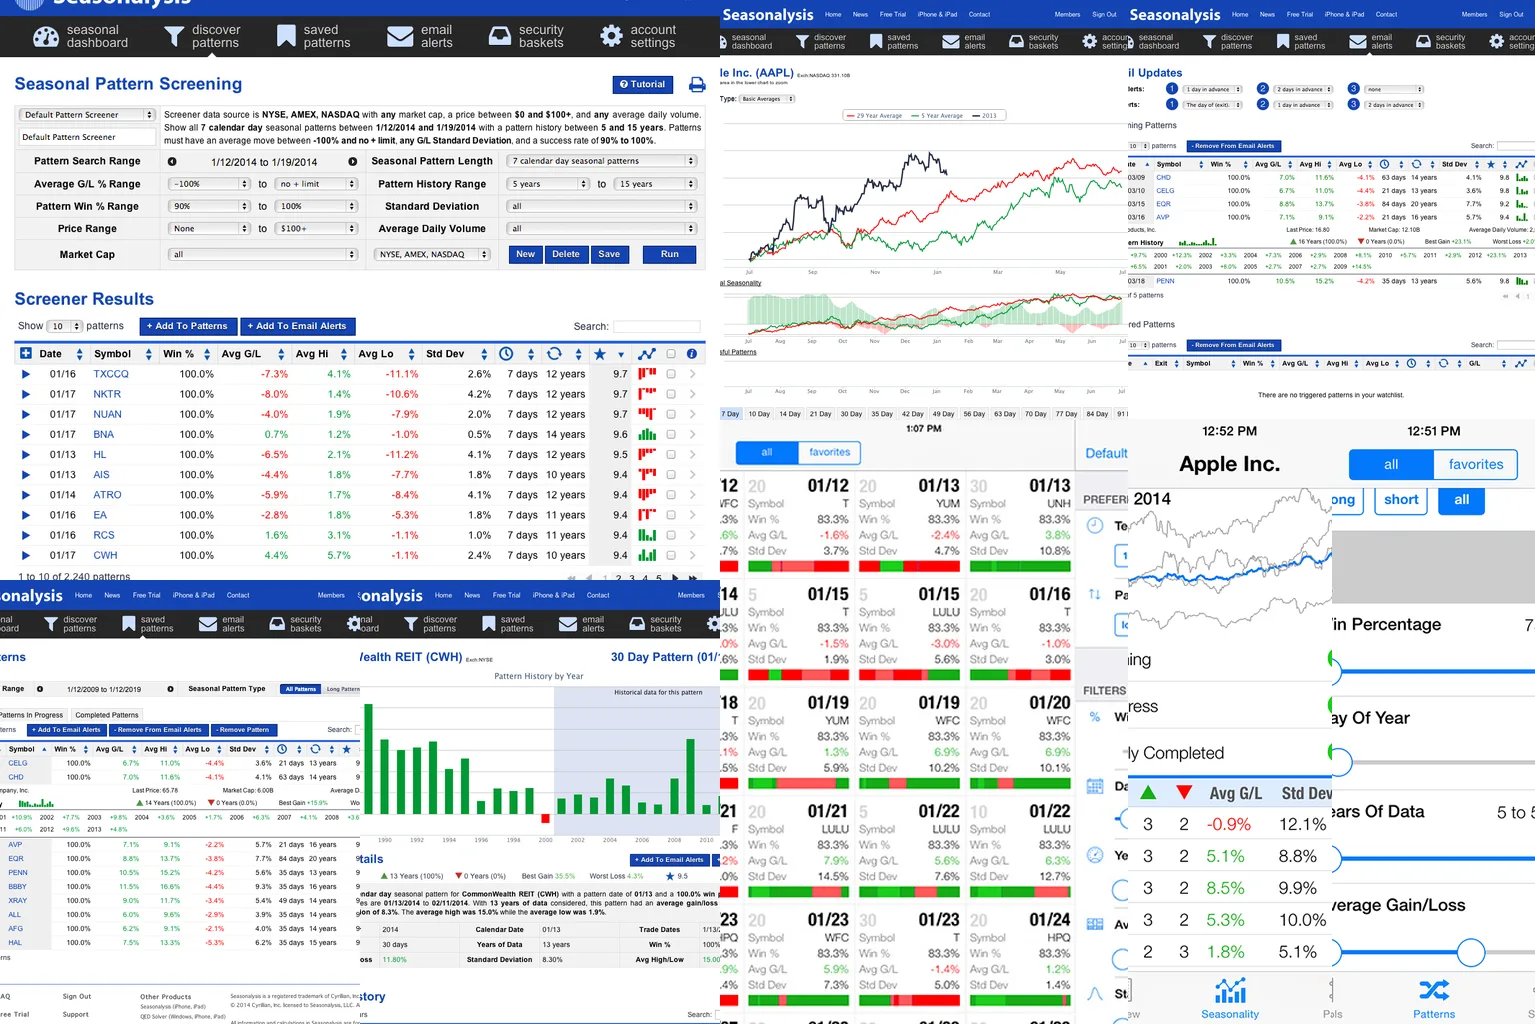This screenshot has height=1024, width=1535.
Task: Toggle the select-all checkbox in results header
Action: tap(671, 354)
